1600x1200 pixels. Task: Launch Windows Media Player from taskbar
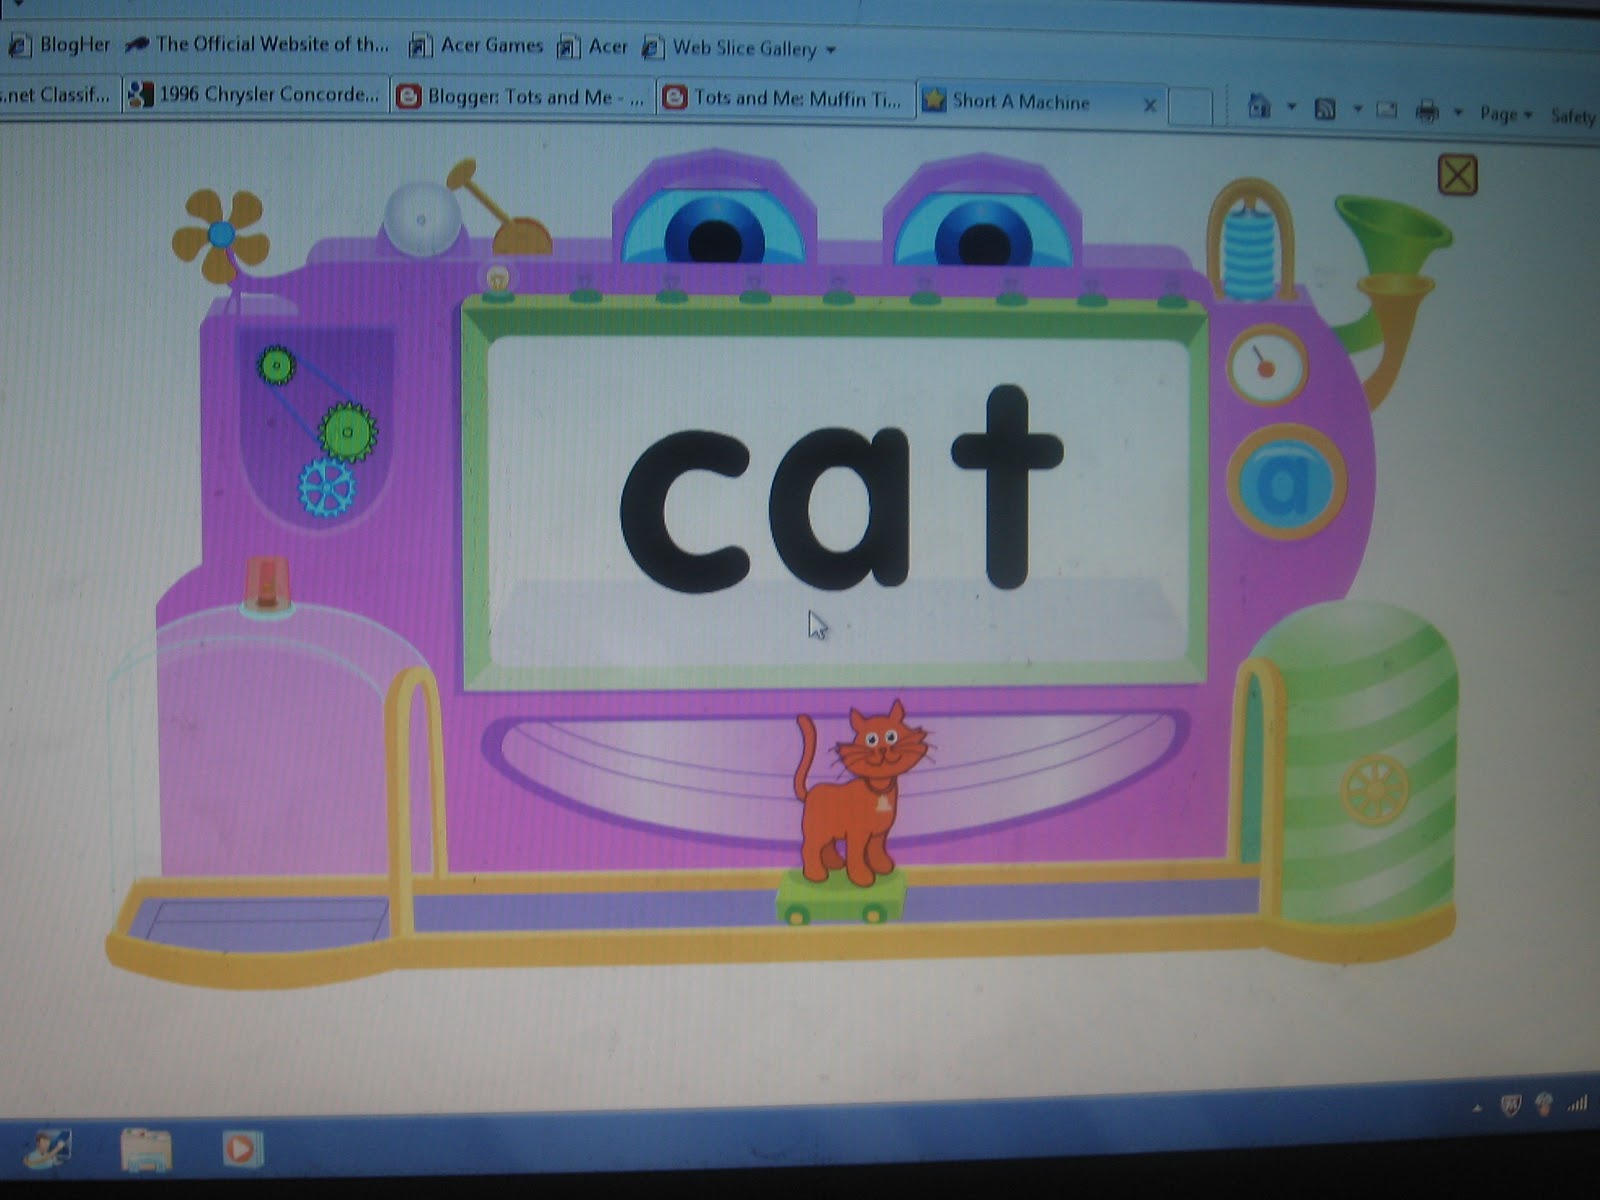(x=241, y=1148)
